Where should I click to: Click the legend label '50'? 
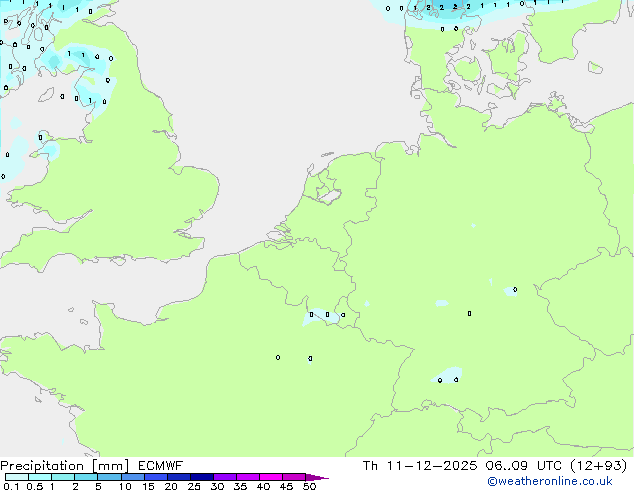[x=309, y=486]
